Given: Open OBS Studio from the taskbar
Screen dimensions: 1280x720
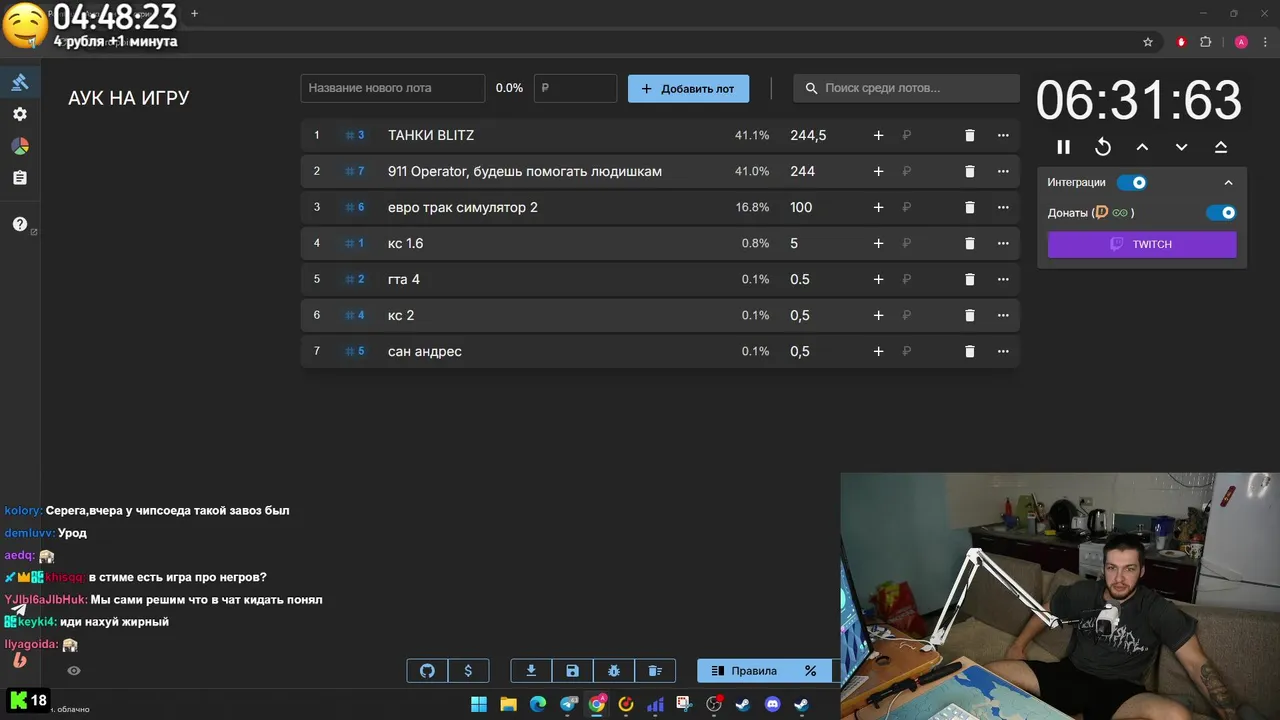Looking at the screenshot, I should pyautogui.click(x=713, y=704).
